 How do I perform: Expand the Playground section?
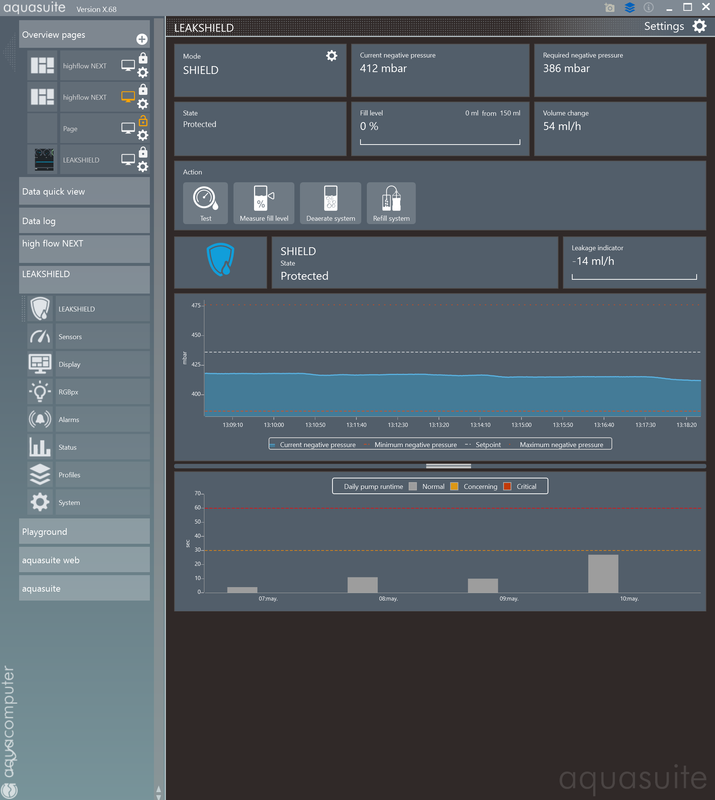pyautogui.click(x=84, y=532)
